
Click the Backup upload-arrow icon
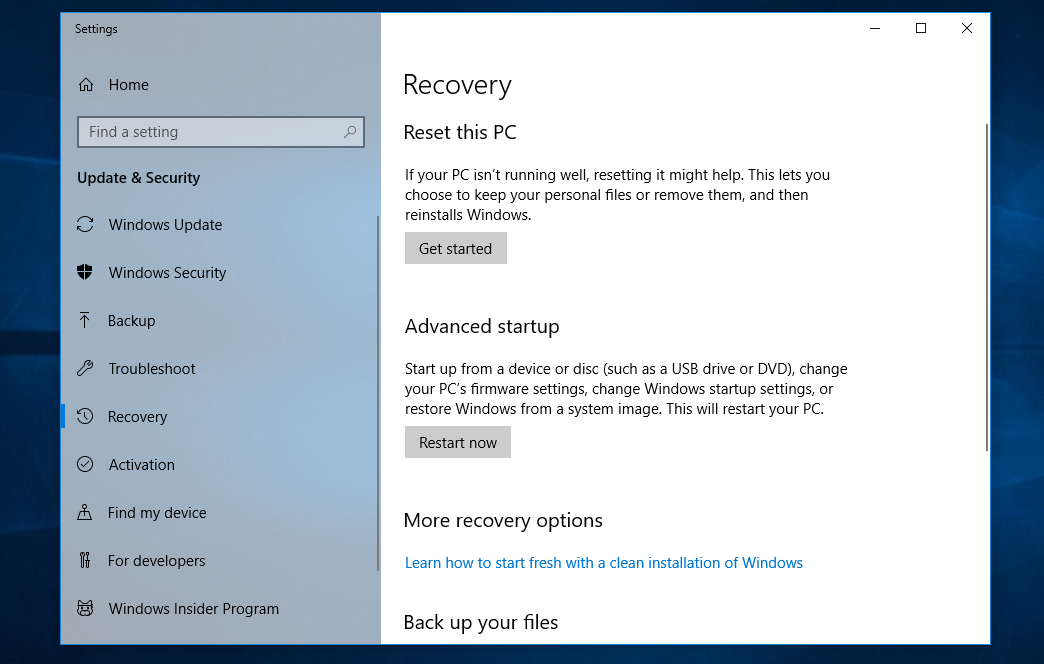[85, 321]
